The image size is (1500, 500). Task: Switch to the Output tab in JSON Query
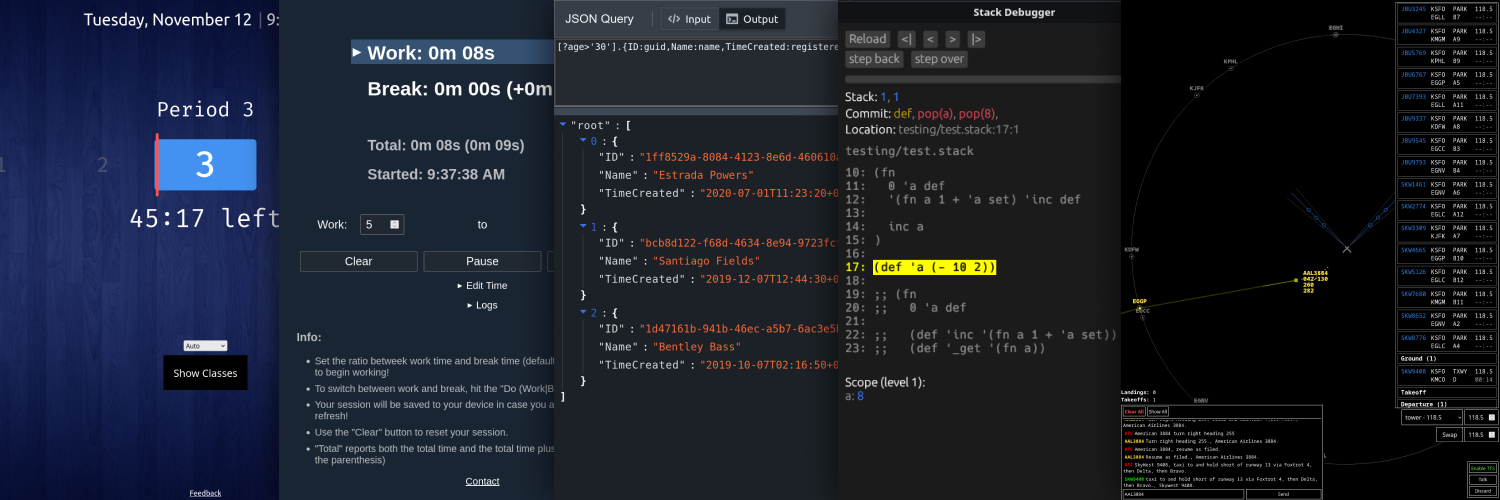752,19
